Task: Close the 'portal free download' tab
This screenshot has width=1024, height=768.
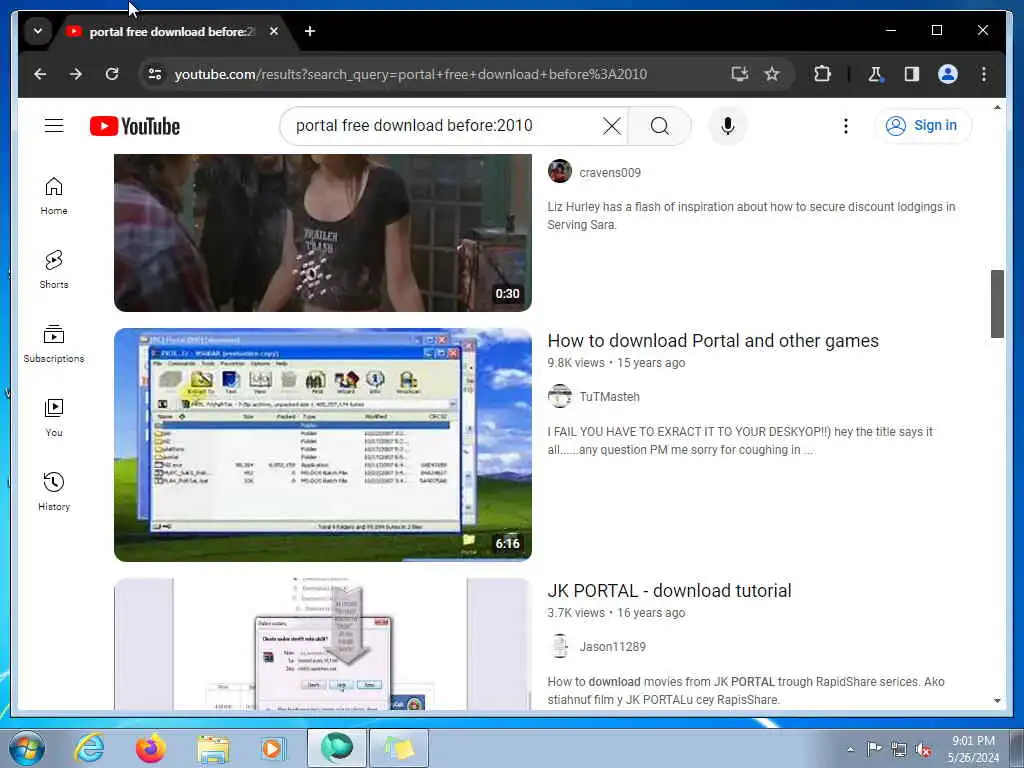Action: click(x=274, y=31)
